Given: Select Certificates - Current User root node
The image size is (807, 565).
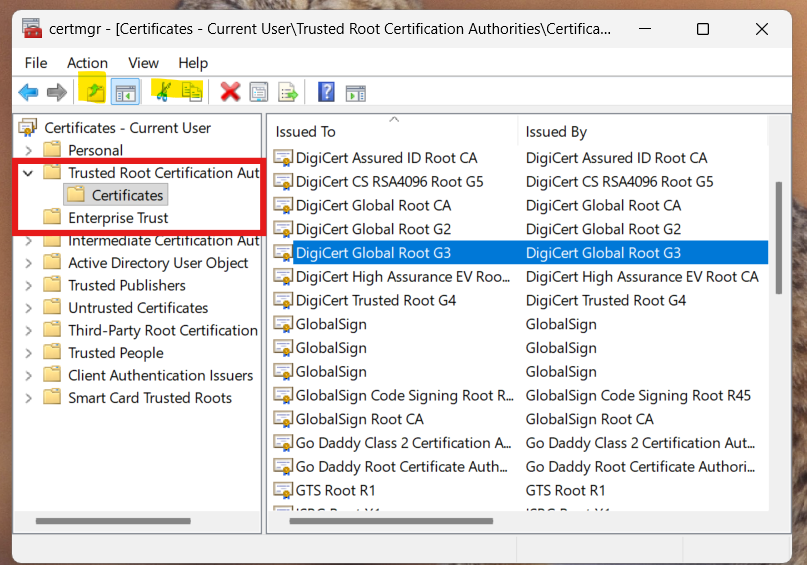Looking at the screenshot, I should 127,127.
